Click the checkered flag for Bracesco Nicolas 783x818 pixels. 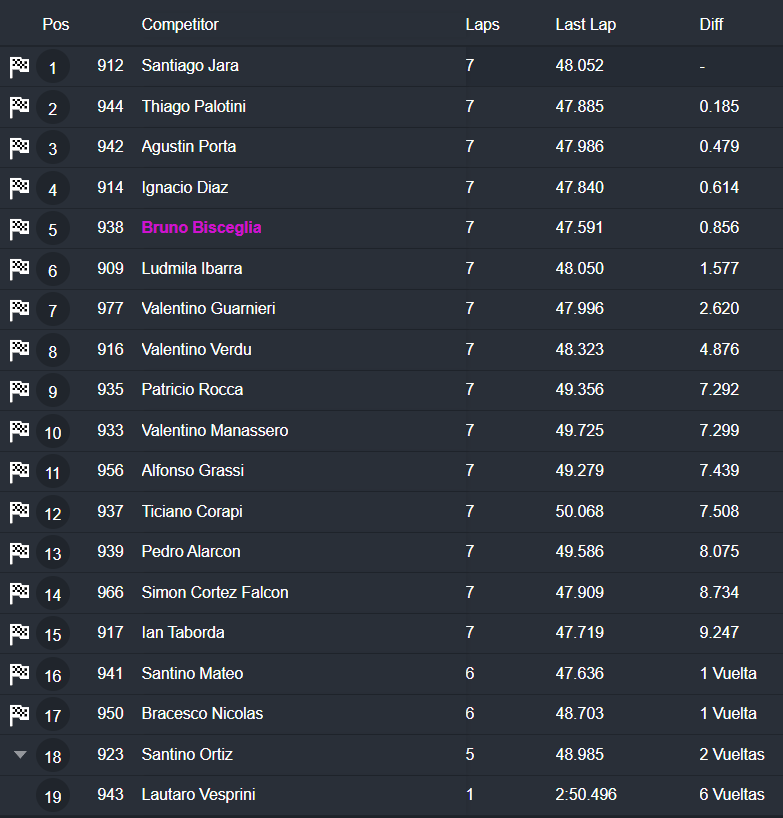[19, 714]
